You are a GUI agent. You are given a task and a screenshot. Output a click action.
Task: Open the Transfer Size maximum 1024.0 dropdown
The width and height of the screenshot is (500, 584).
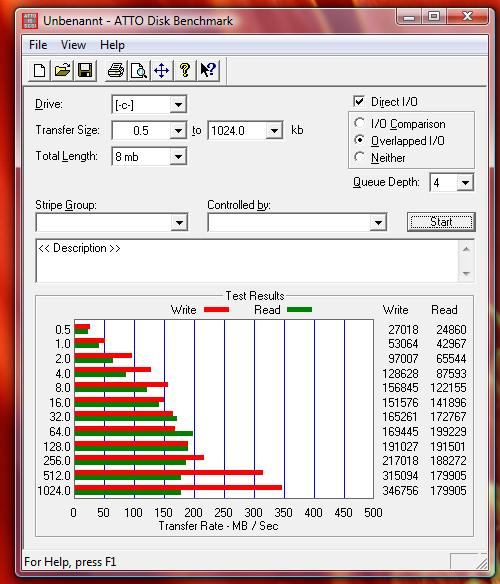click(275, 131)
